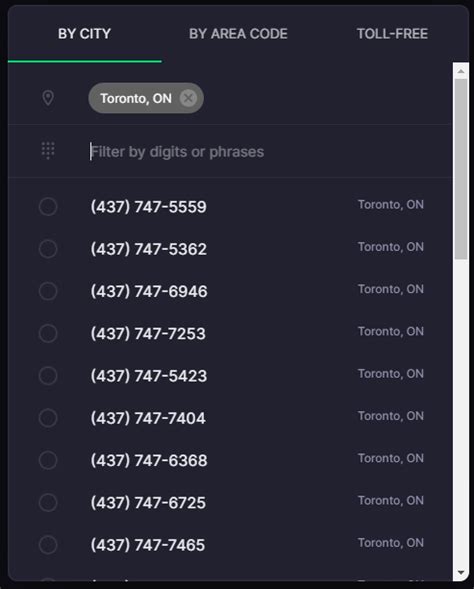Viewport: 474px width, 589px height.
Task: Select radio for (437) 747-5559
Action: click(48, 207)
